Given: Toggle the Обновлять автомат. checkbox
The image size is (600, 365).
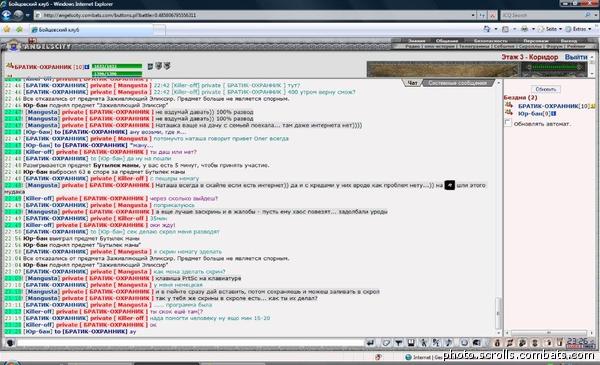Looking at the screenshot, I should click(508, 123).
